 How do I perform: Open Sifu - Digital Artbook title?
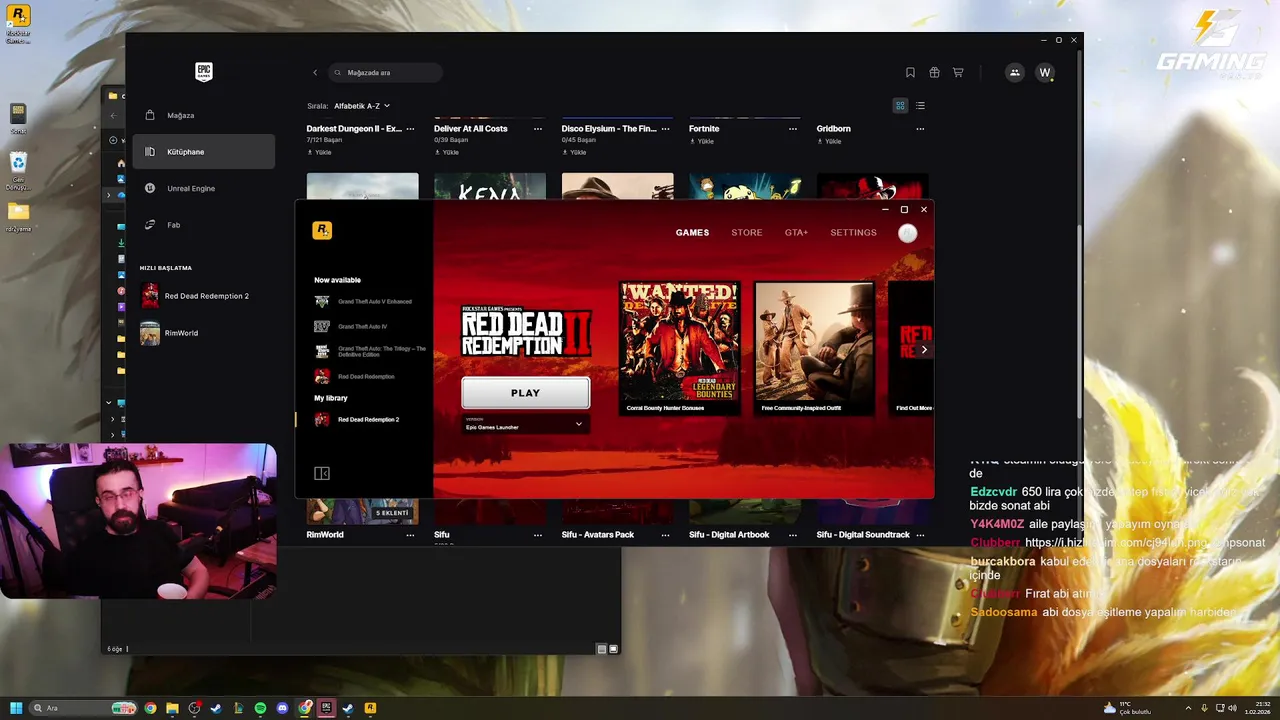pos(729,535)
